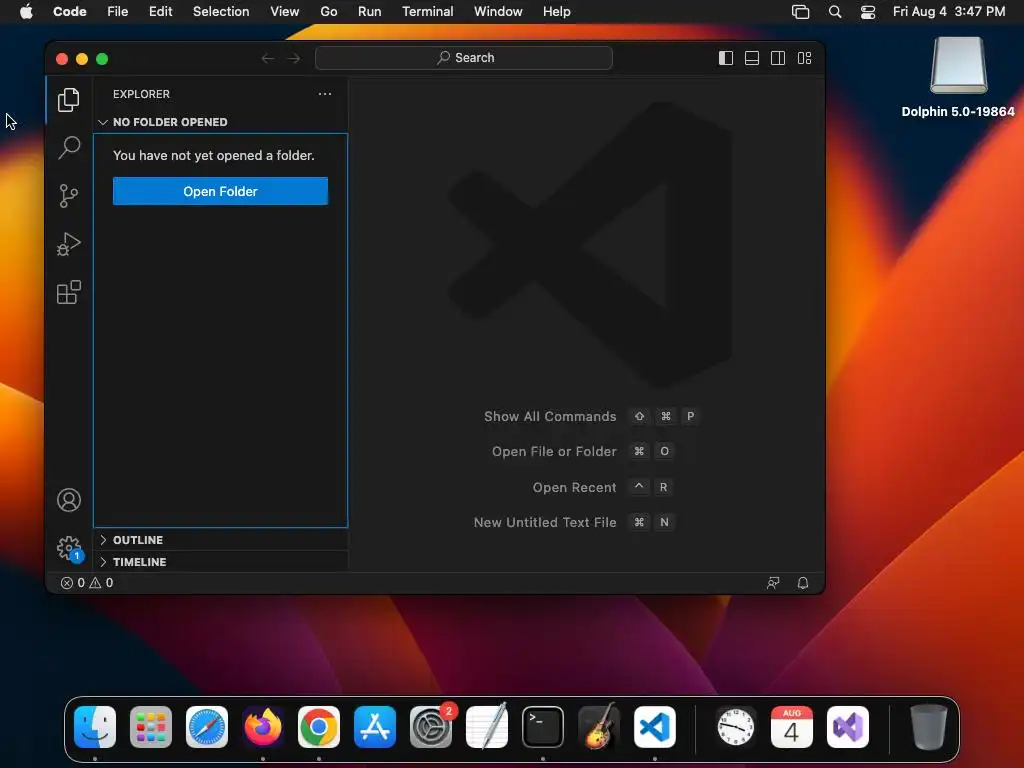Open the Window menu
This screenshot has width=1024, height=768.
pos(498,12)
